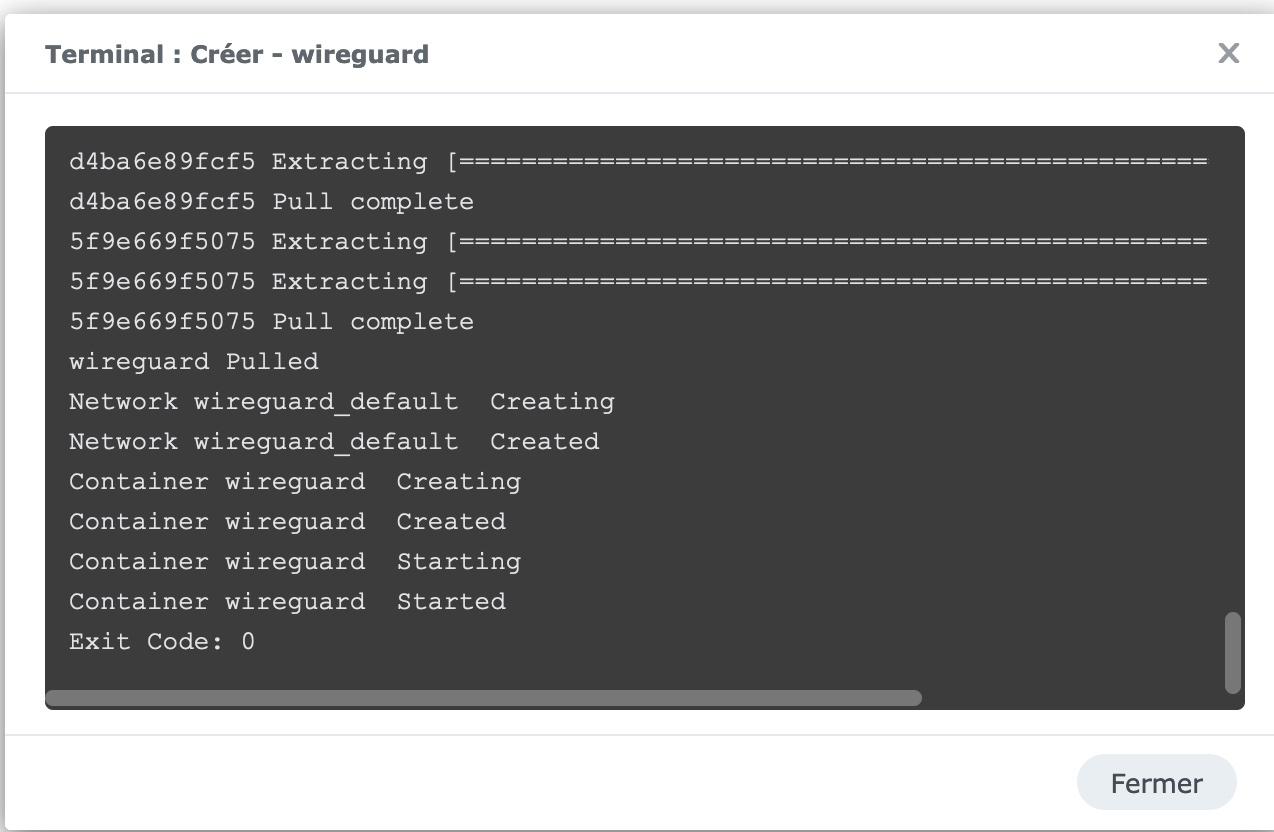Click the 'Container wireguard Starting' line
The image size is (1274, 832).
295,562
